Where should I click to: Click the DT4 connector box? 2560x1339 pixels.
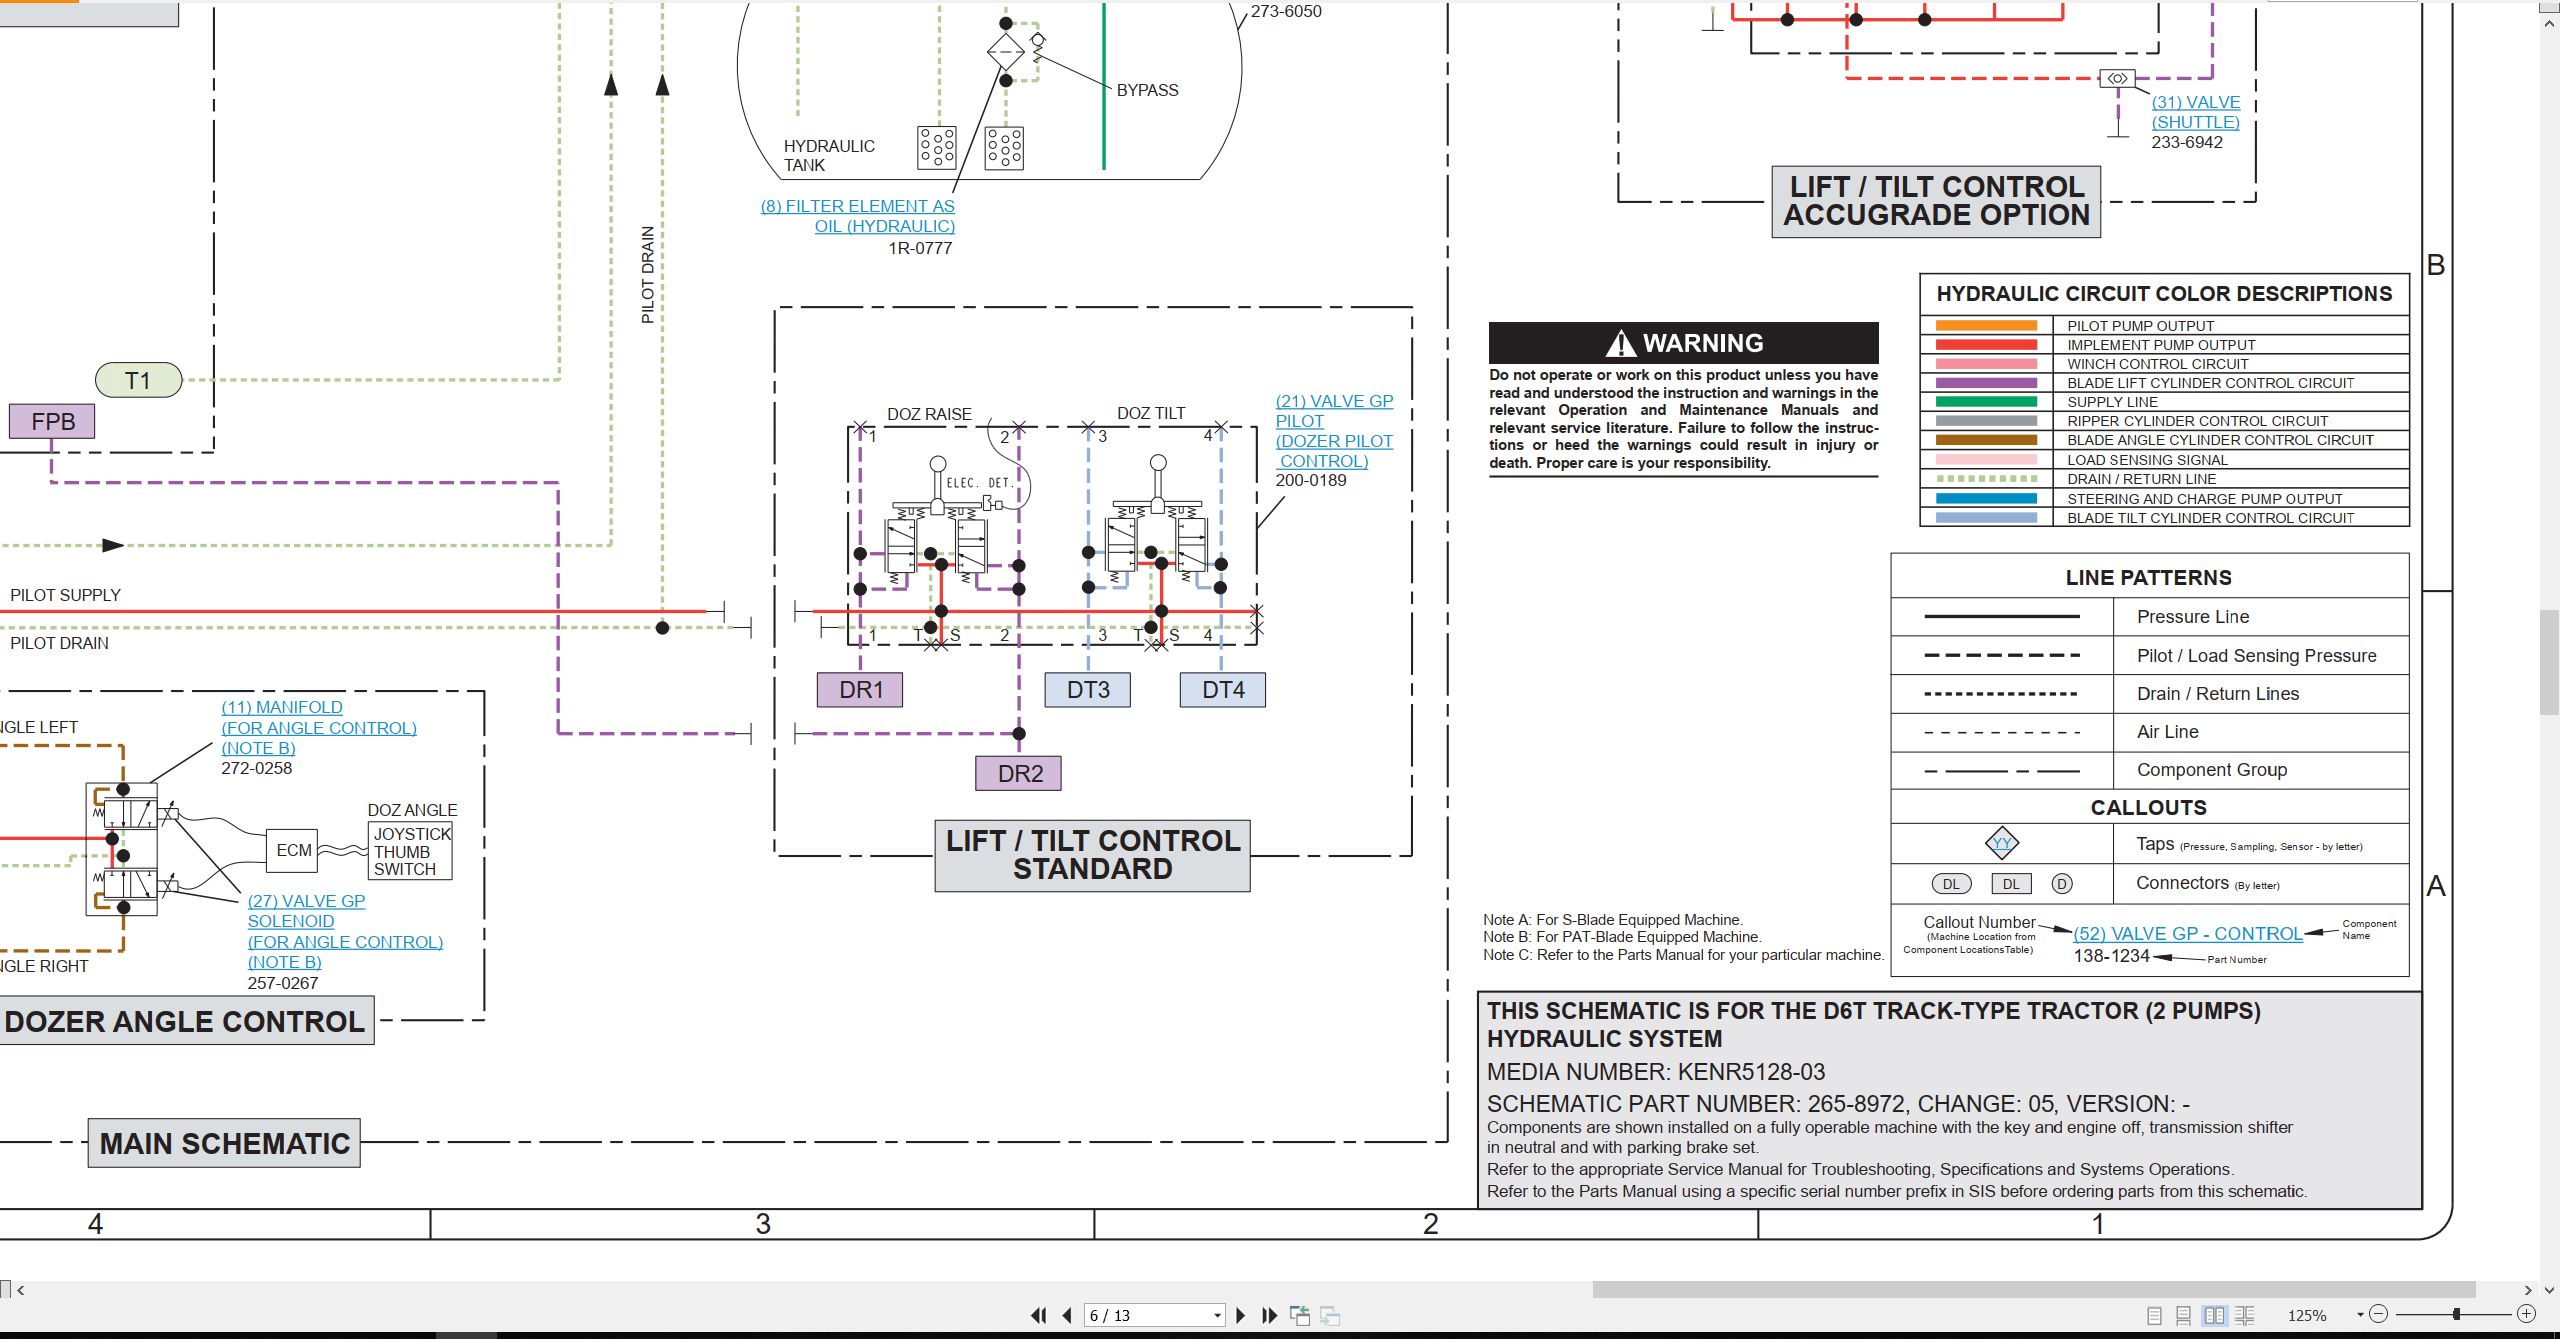click(x=1222, y=690)
